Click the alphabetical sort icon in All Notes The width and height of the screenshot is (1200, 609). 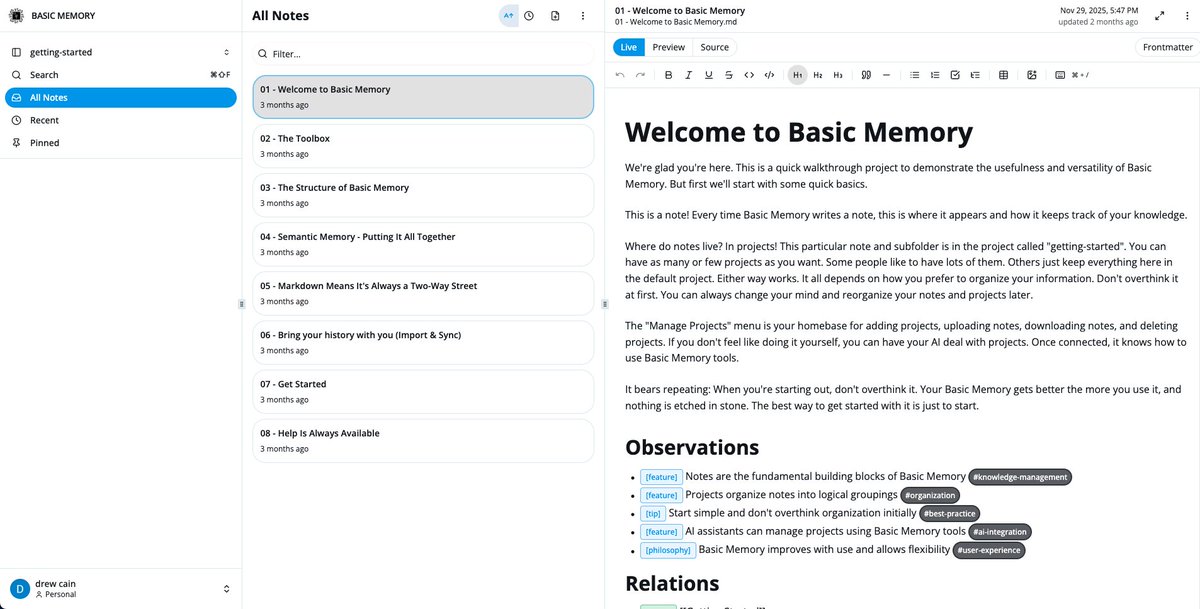coord(509,16)
